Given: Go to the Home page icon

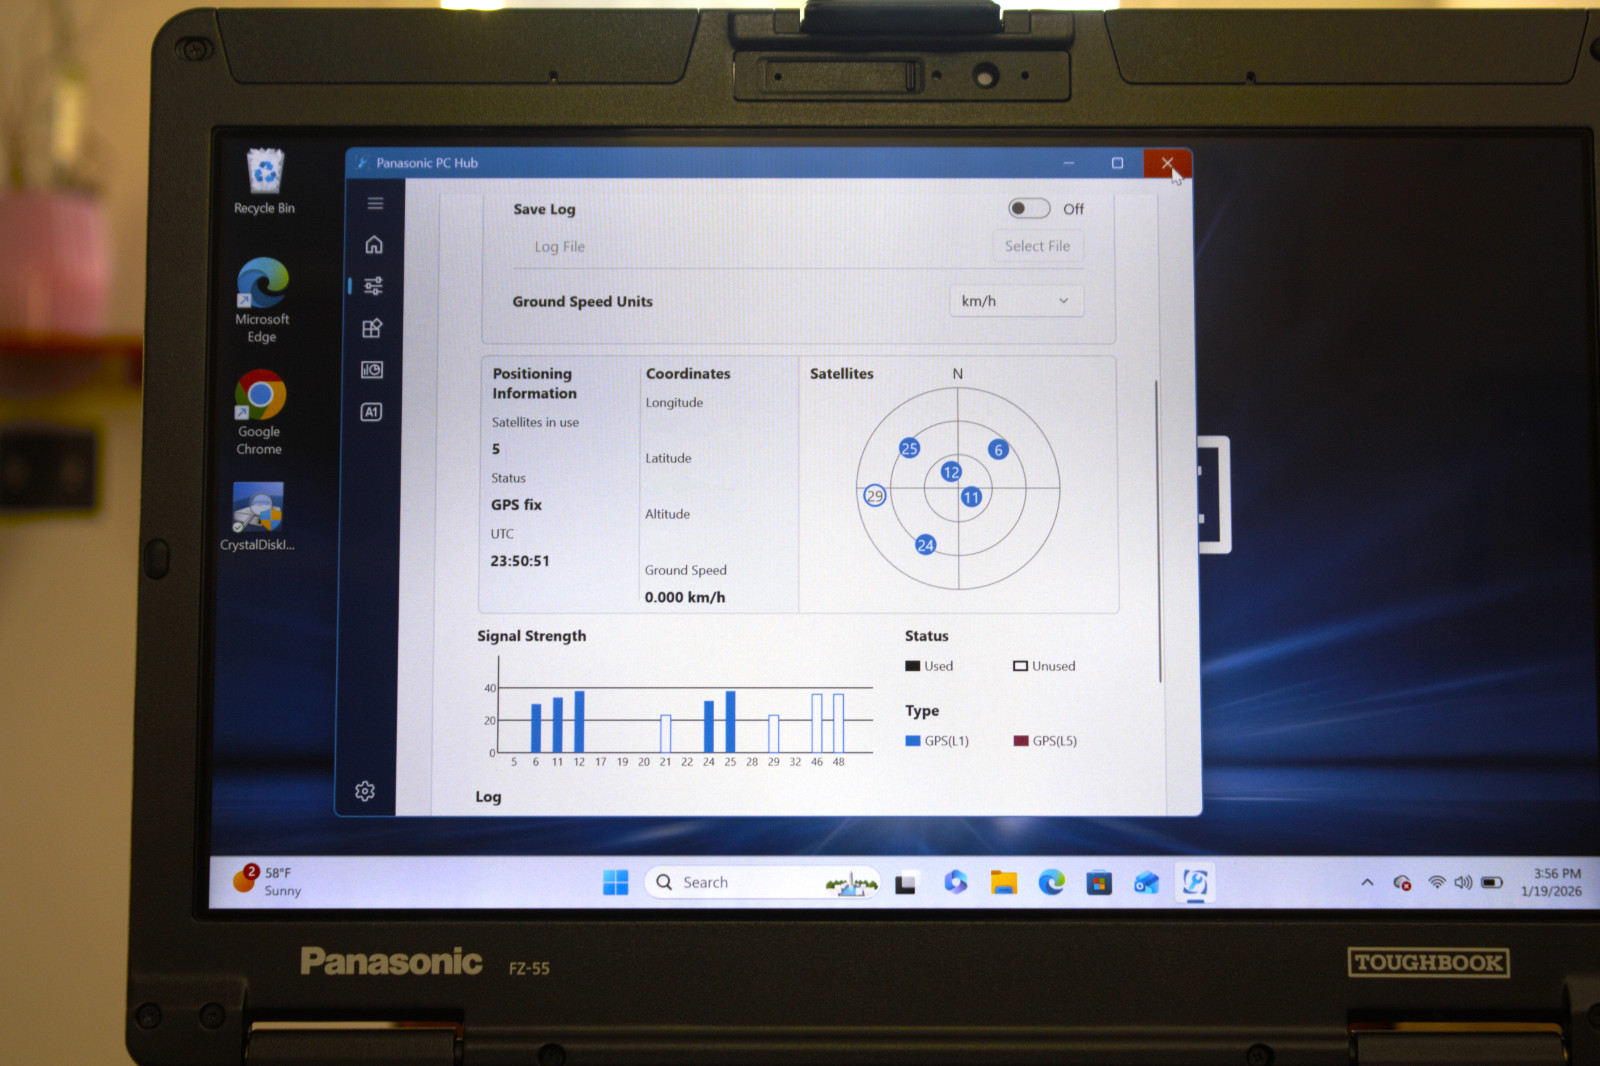Looking at the screenshot, I should [x=374, y=245].
